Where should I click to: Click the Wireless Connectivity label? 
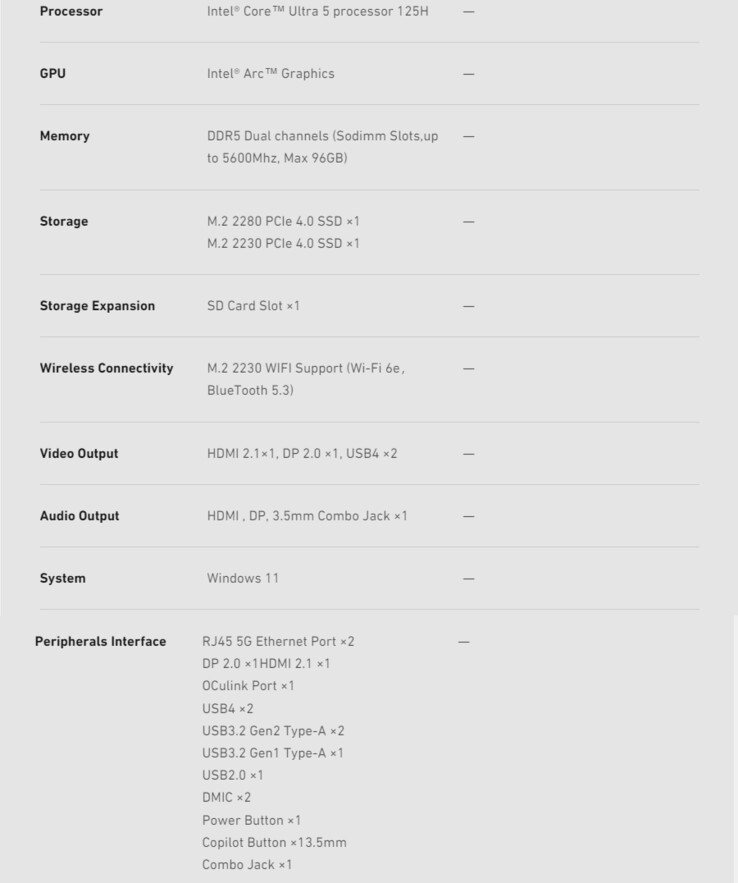pos(106,368)
